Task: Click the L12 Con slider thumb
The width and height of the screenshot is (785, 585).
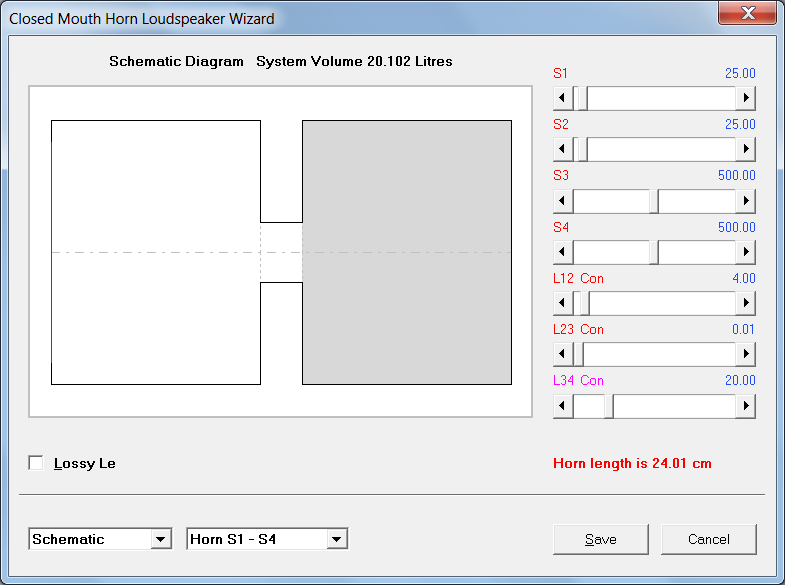Action: [x=584, y=303]
